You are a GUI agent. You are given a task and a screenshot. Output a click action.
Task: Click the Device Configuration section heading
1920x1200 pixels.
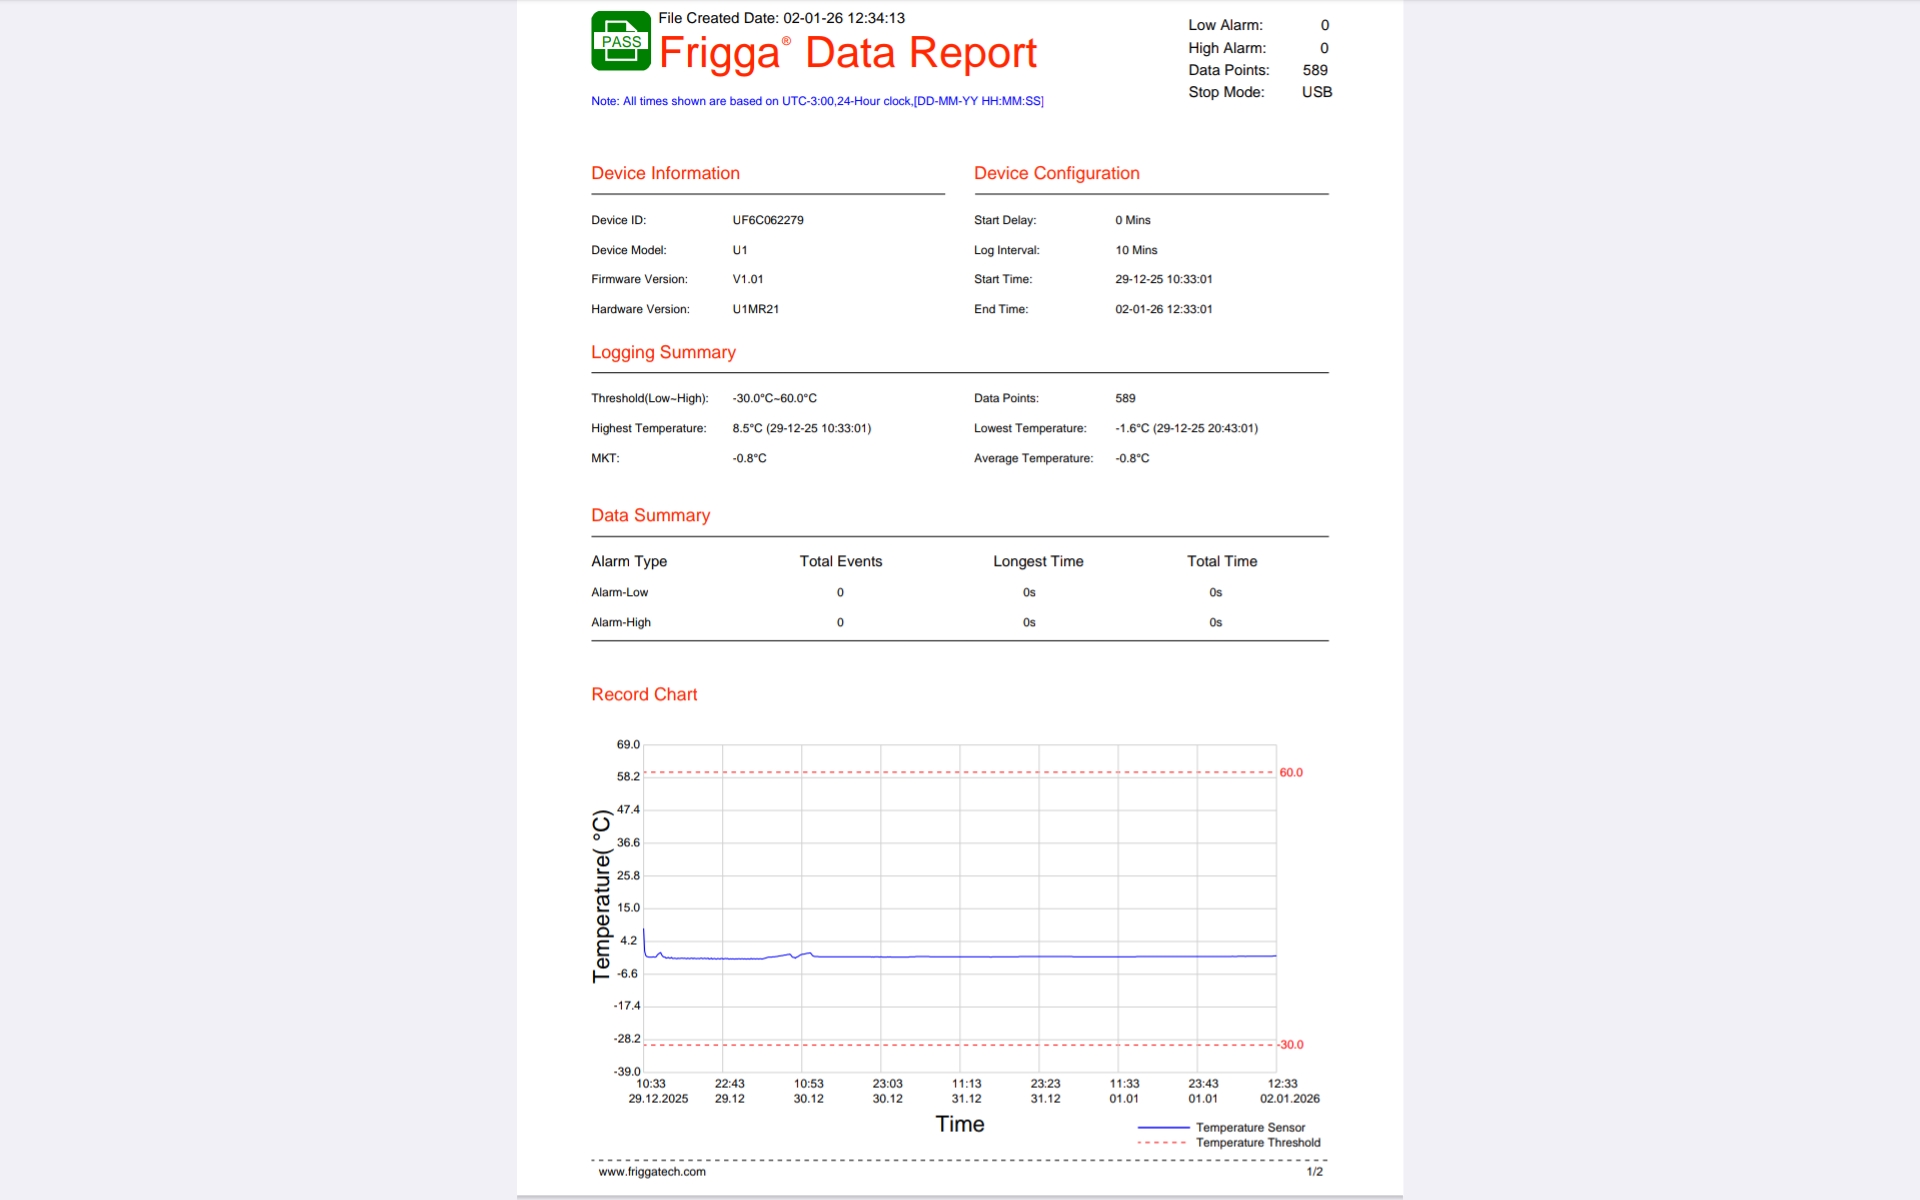click(x=1056, y=173)
